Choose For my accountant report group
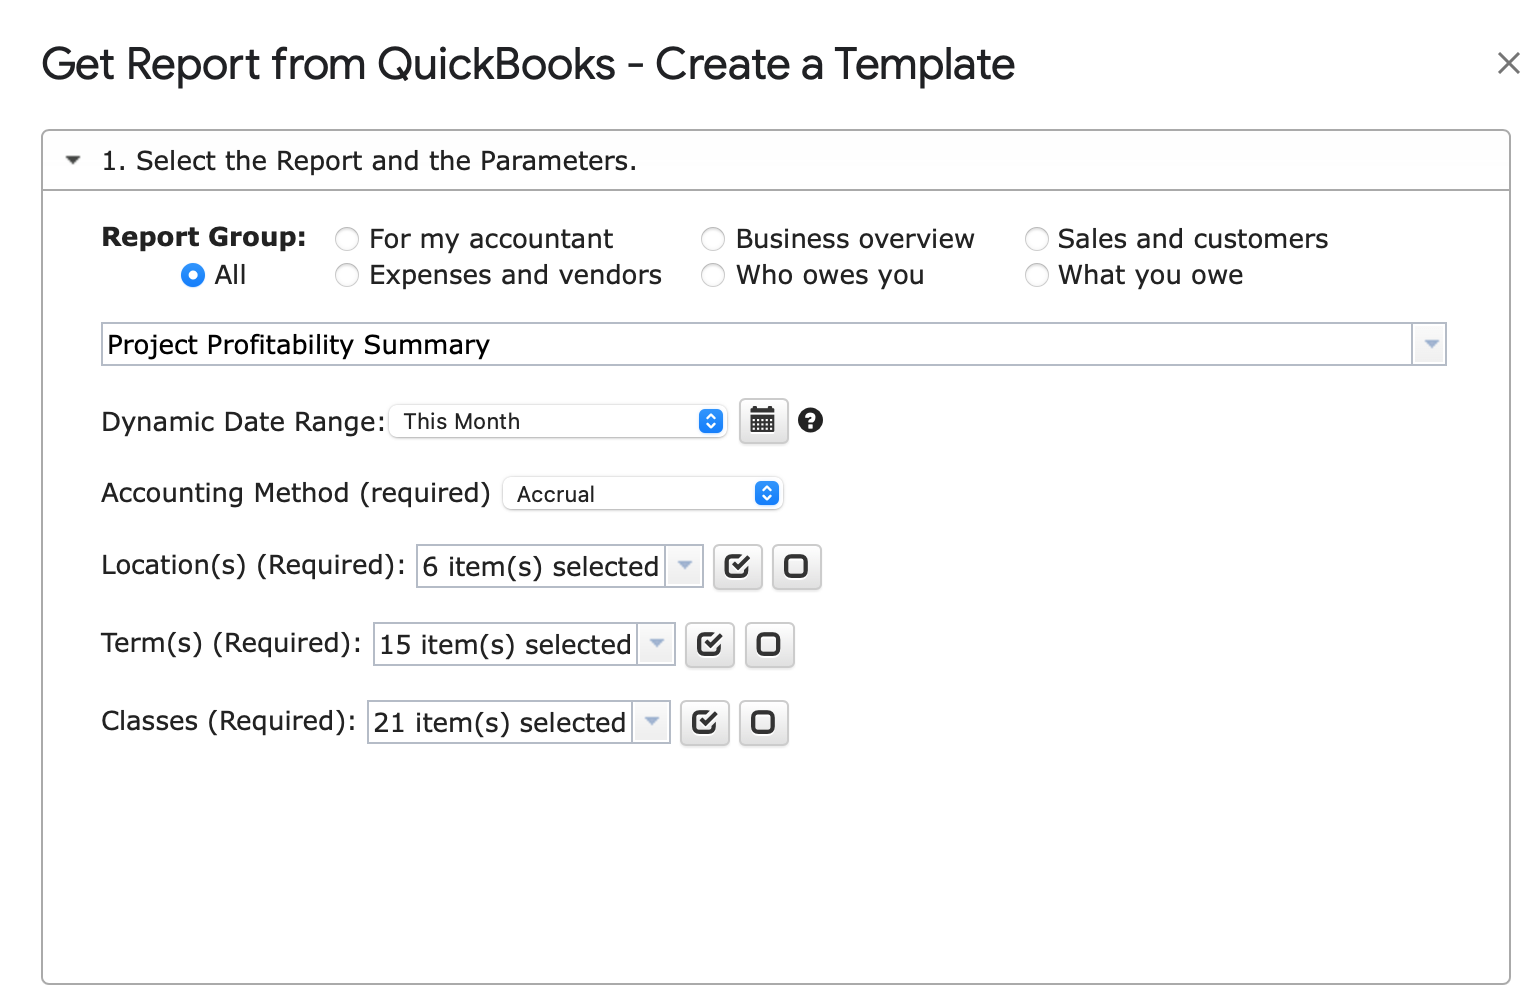The height and width of the screenshot is (988, 1524). pyautogui.click(x=347, y=239)
